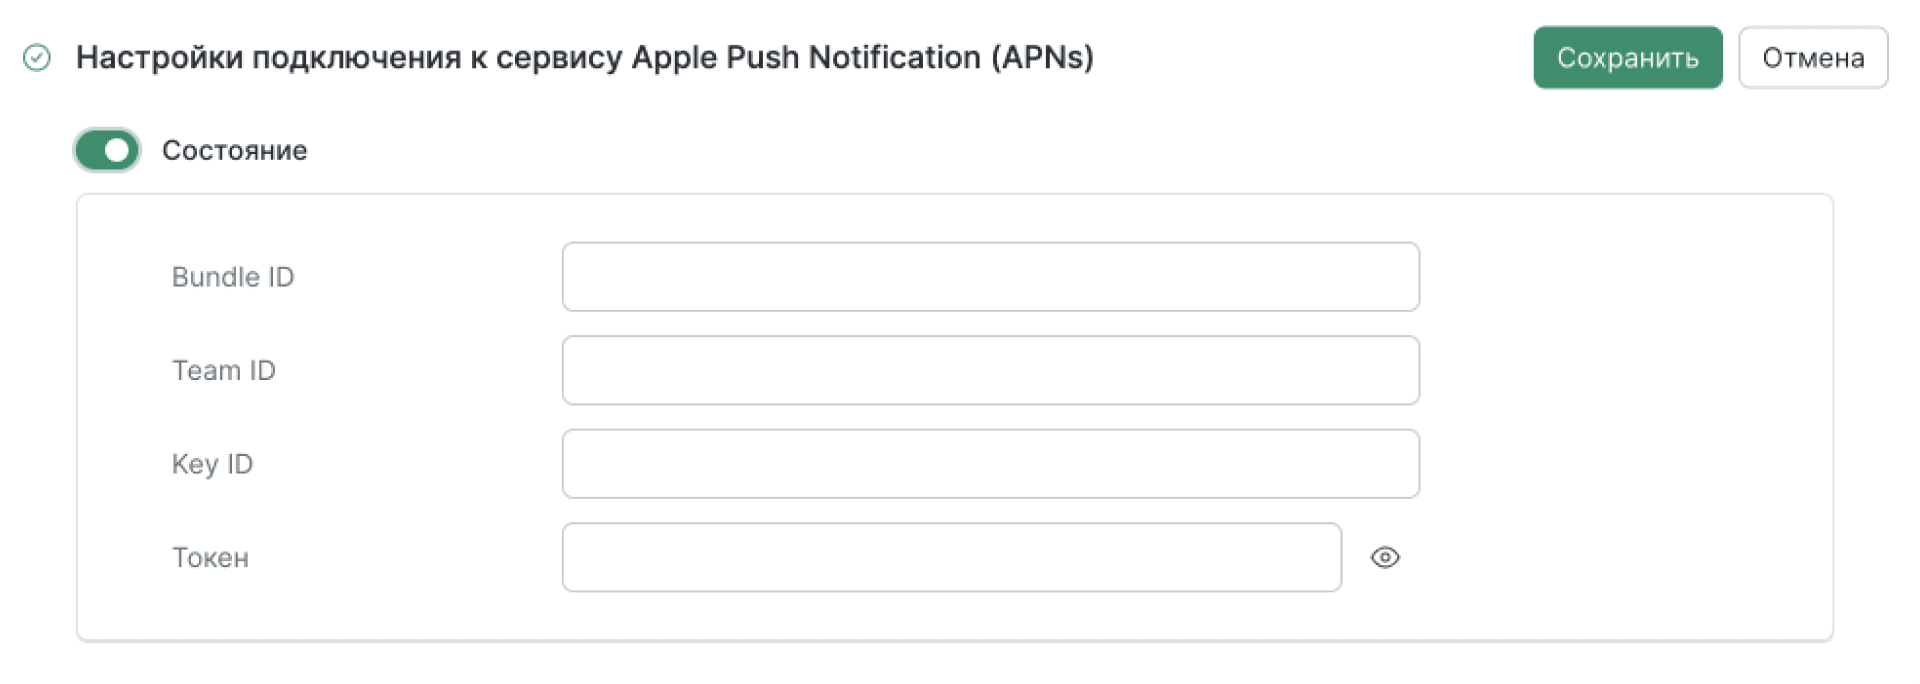Click the words Apple Push Notification in the heading
Image resolution: width=1920 pixels, height=684 pixels.
pos(806,58)
